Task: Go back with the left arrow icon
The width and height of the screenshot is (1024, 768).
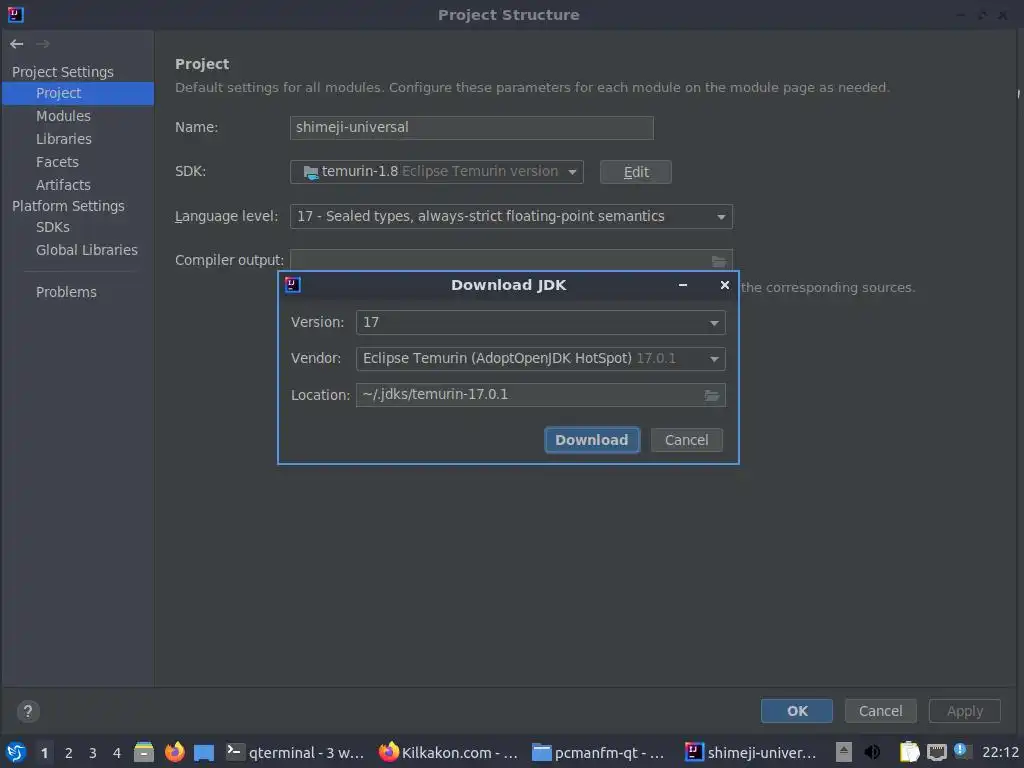Action: pos(17,44)
